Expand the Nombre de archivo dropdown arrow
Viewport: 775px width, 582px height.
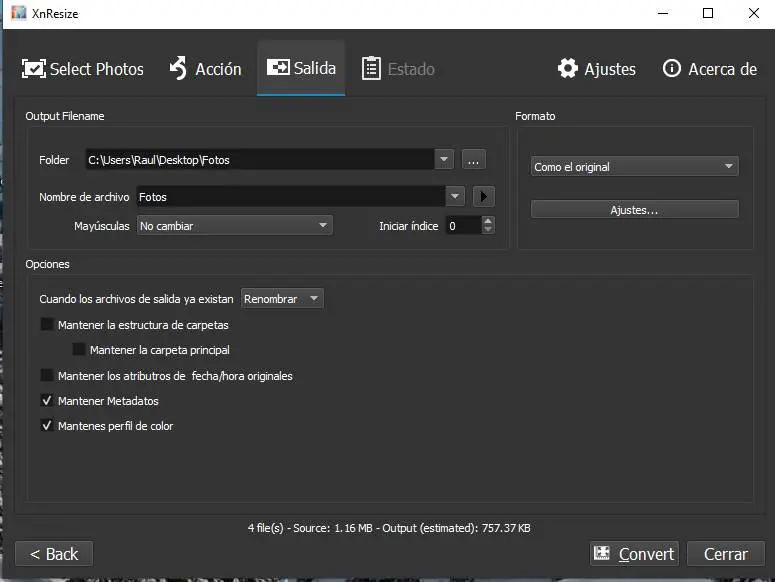click(x=455, y=197)
